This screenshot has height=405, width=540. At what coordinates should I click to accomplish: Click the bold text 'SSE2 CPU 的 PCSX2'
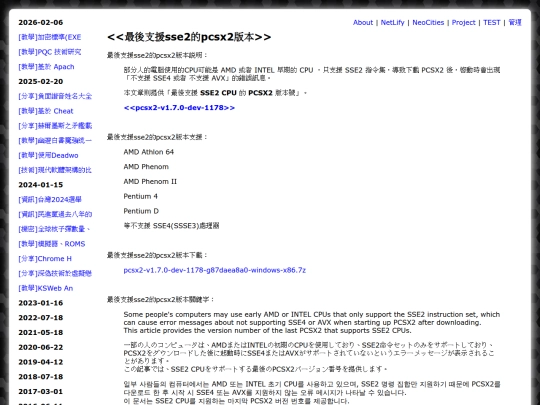point(236,93)
